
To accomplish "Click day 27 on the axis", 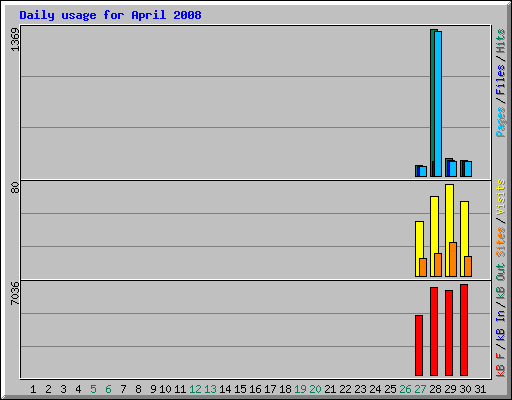I will click(x=420, y=389).
